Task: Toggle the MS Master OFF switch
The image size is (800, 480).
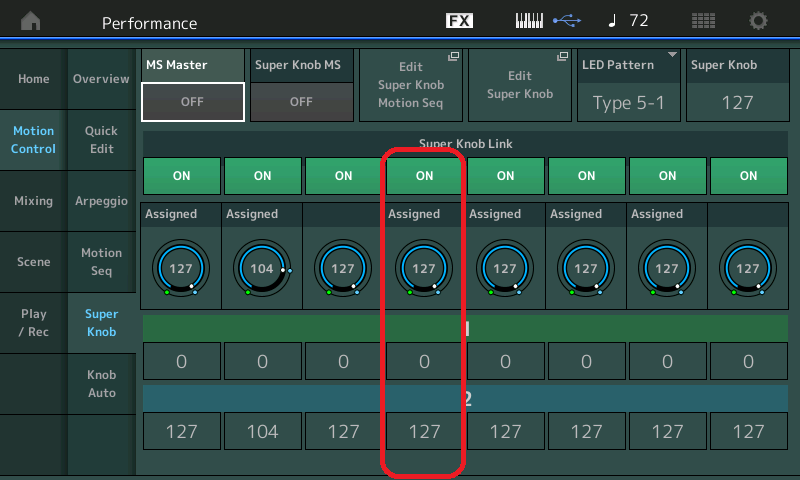Action: 193,101
